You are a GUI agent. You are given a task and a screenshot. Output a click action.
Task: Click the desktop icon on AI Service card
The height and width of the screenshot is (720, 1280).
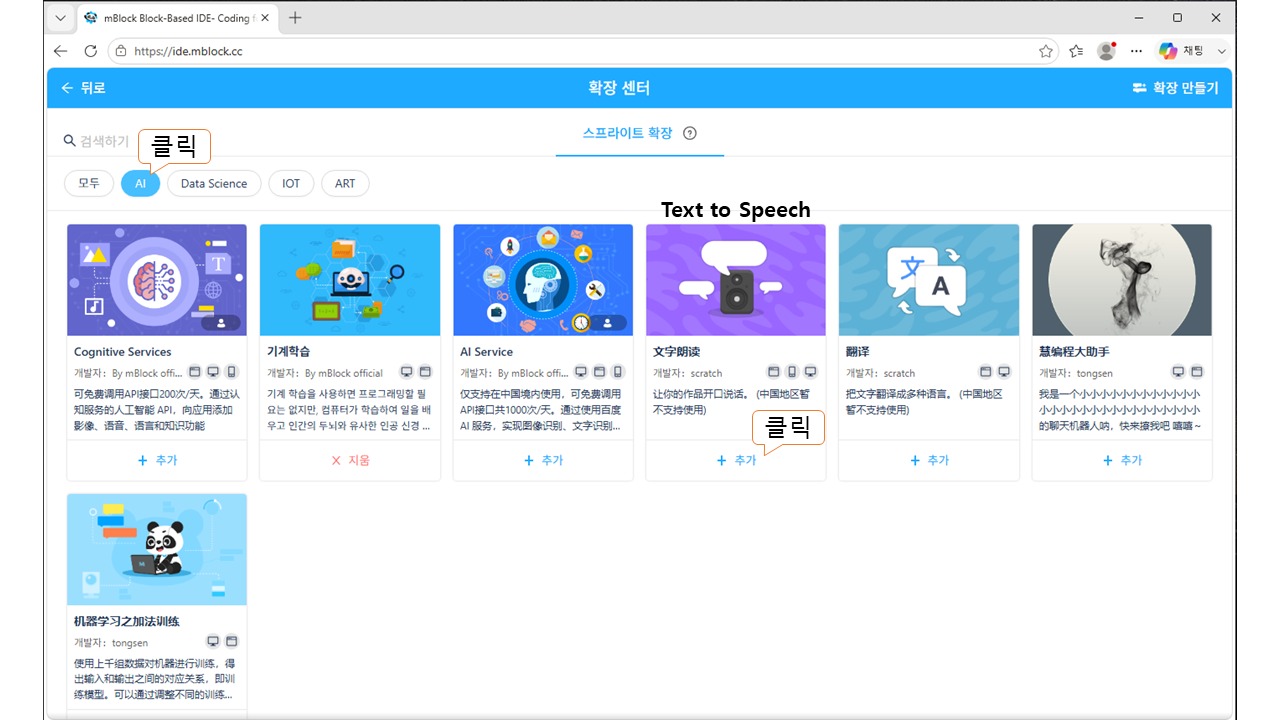(581, 372)
